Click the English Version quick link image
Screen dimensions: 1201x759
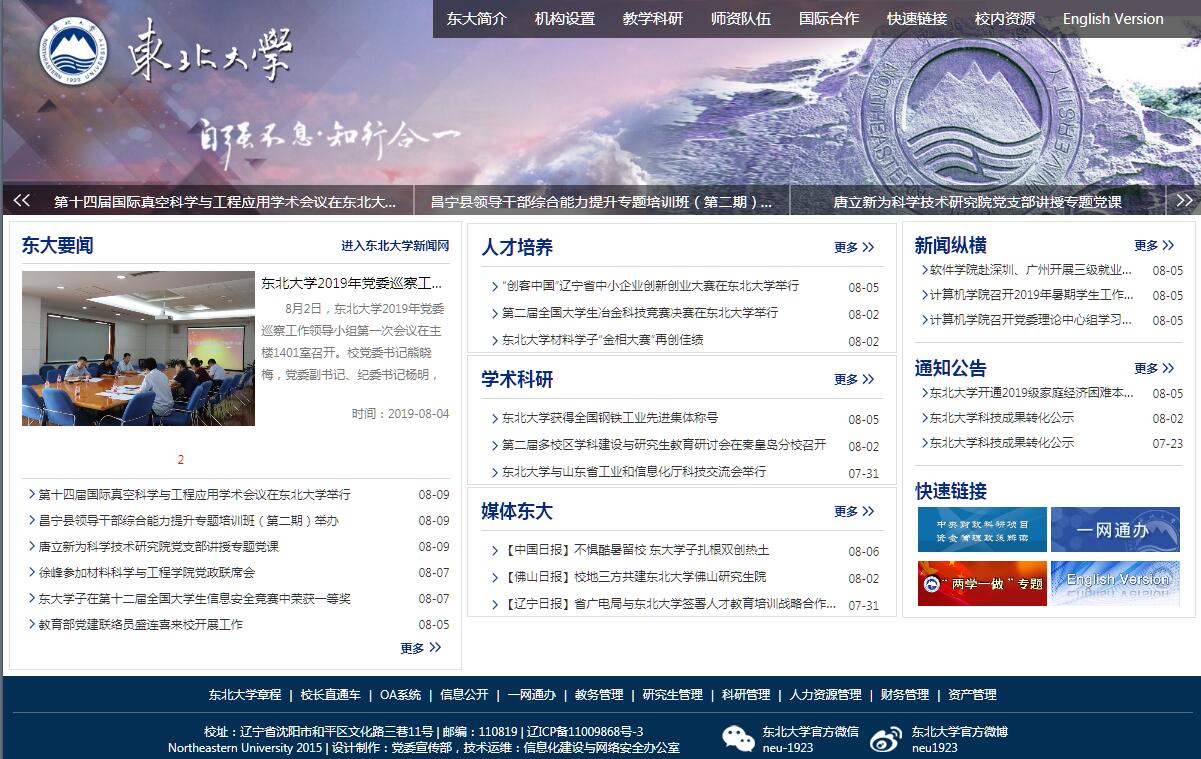[1114, 583]
